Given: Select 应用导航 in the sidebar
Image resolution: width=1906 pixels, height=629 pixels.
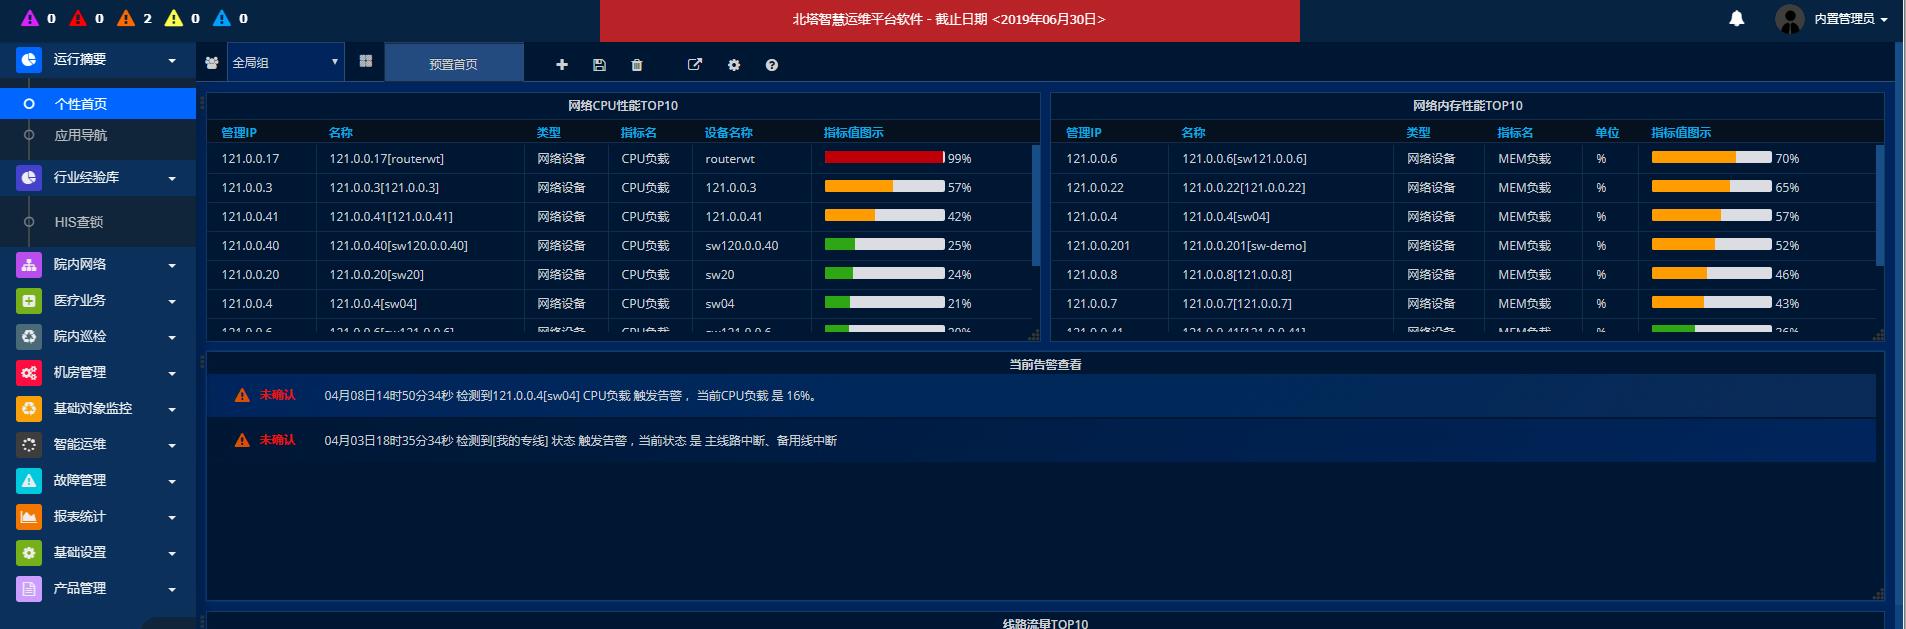Looking at the screenshot, I should 80,135.
